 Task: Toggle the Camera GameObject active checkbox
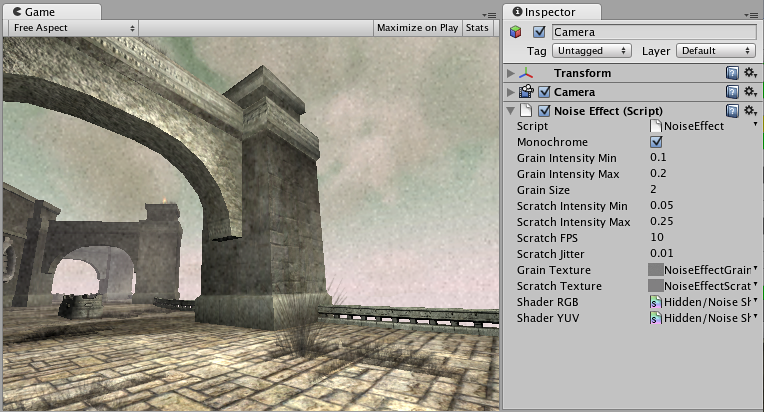[x=539, y=32]
